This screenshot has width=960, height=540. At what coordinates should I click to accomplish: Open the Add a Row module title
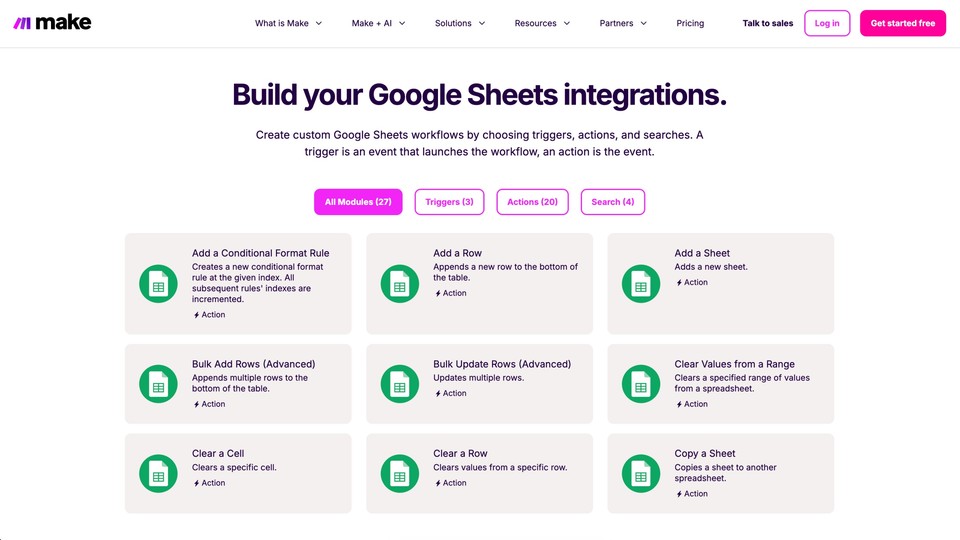(457, 253)
